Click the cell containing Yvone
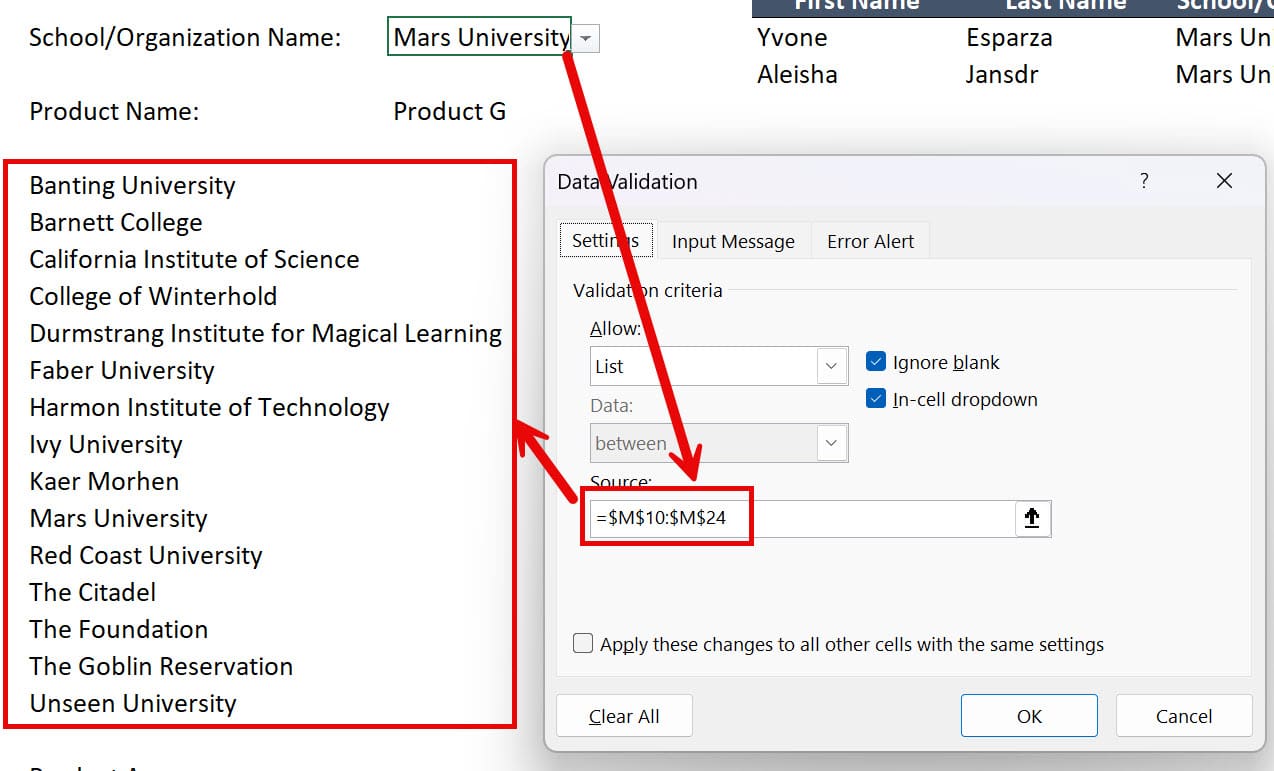This screenshot has height=771, width=1274. (792, 37)
